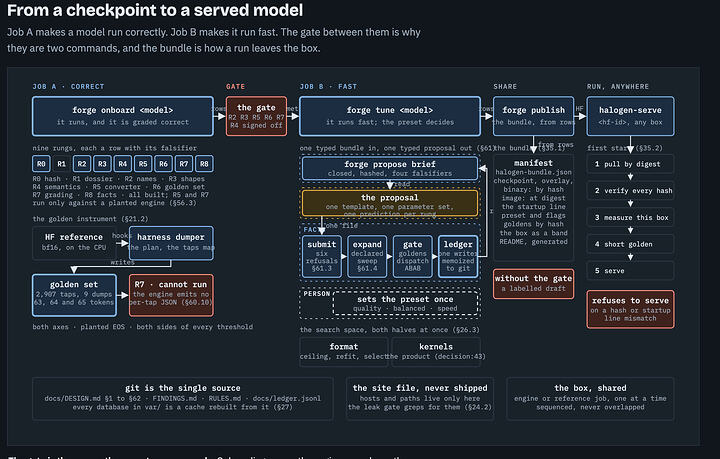Click the "harness dumper" box
Image resolution: width=720 pixels, height=459 pixels.
pyautogui.click(x=171, y=243)
